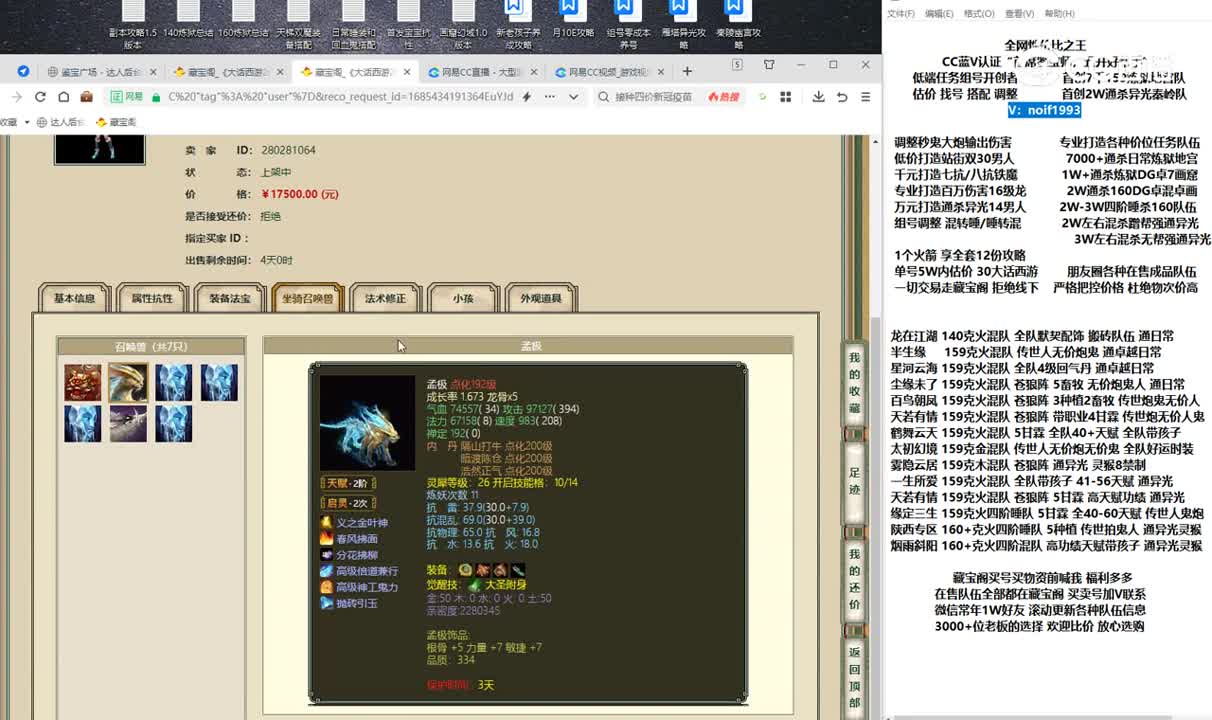The width and height of the screenshot is (1212, 720).
Task: Click the 分花拂柳 skill icon
Action: click(326, 555)
